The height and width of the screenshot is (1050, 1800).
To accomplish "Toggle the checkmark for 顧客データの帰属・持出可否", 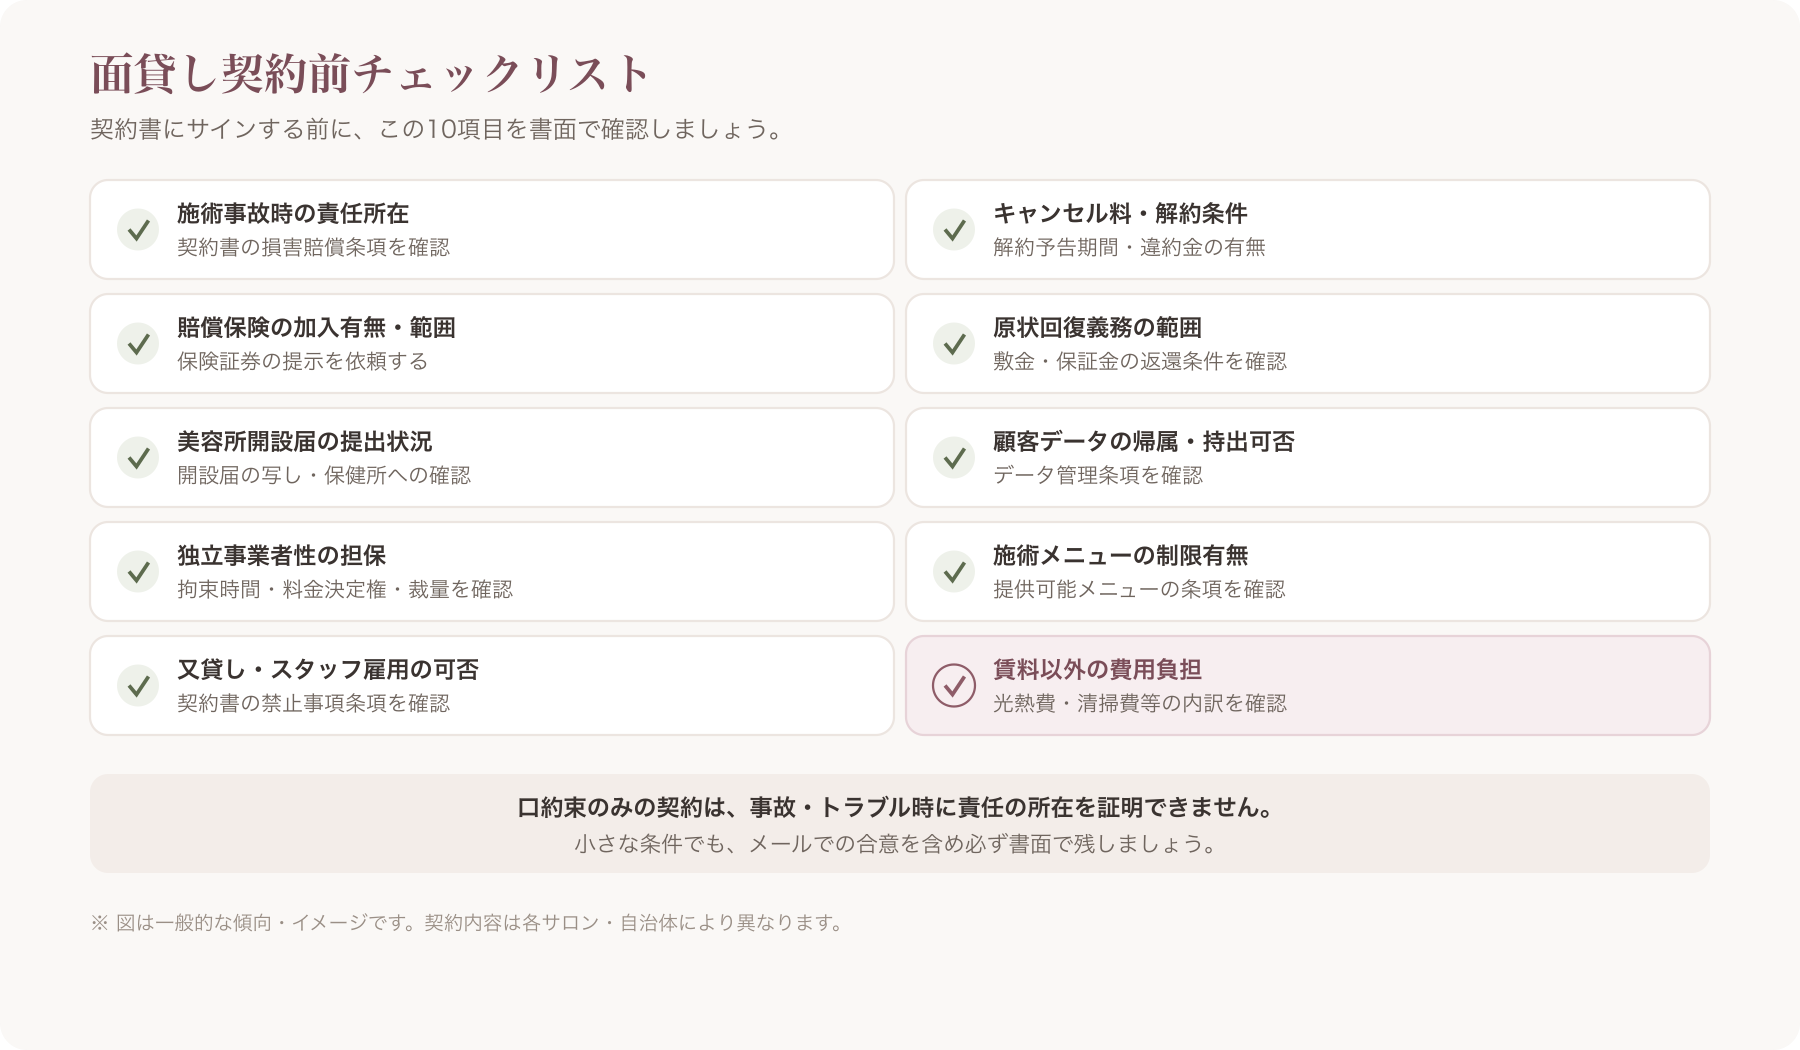I will coord(954,458).
